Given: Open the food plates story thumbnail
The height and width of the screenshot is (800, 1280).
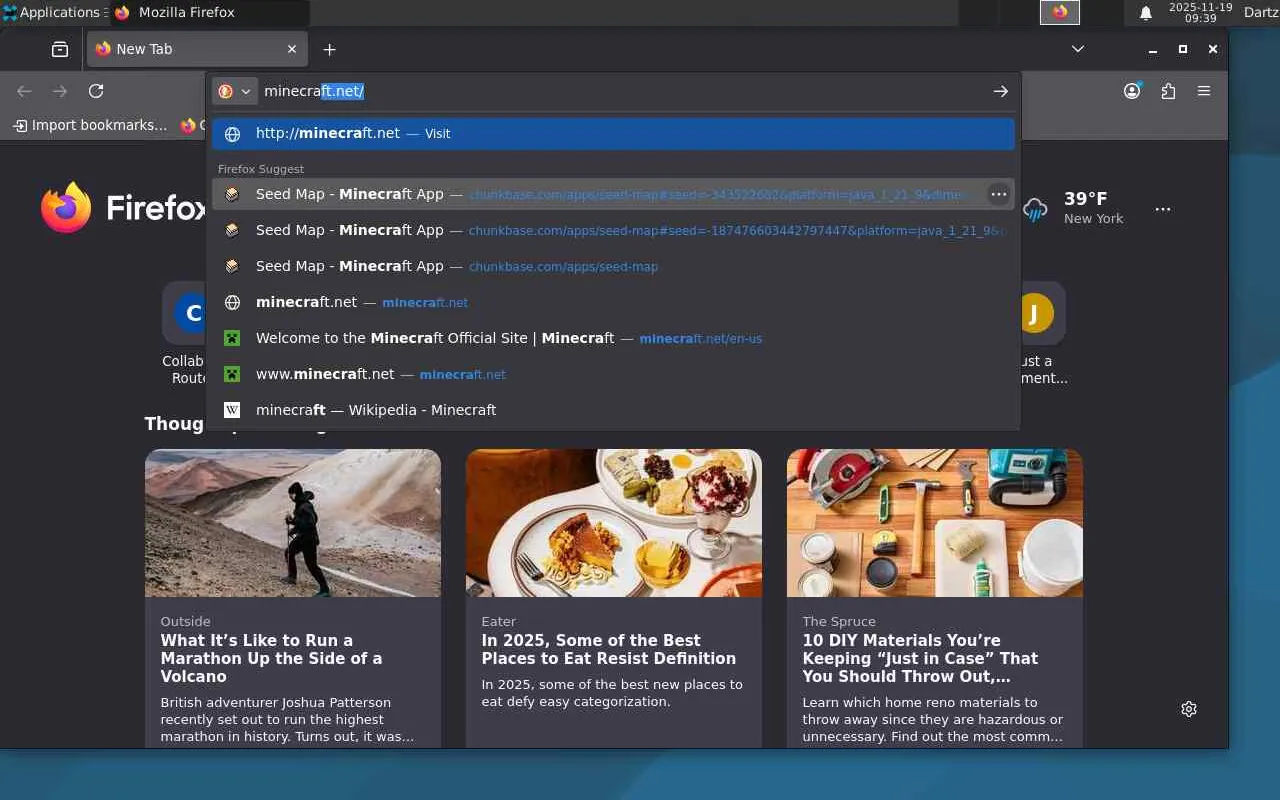Looking at the screenshot, I should (x=614, y=523).
